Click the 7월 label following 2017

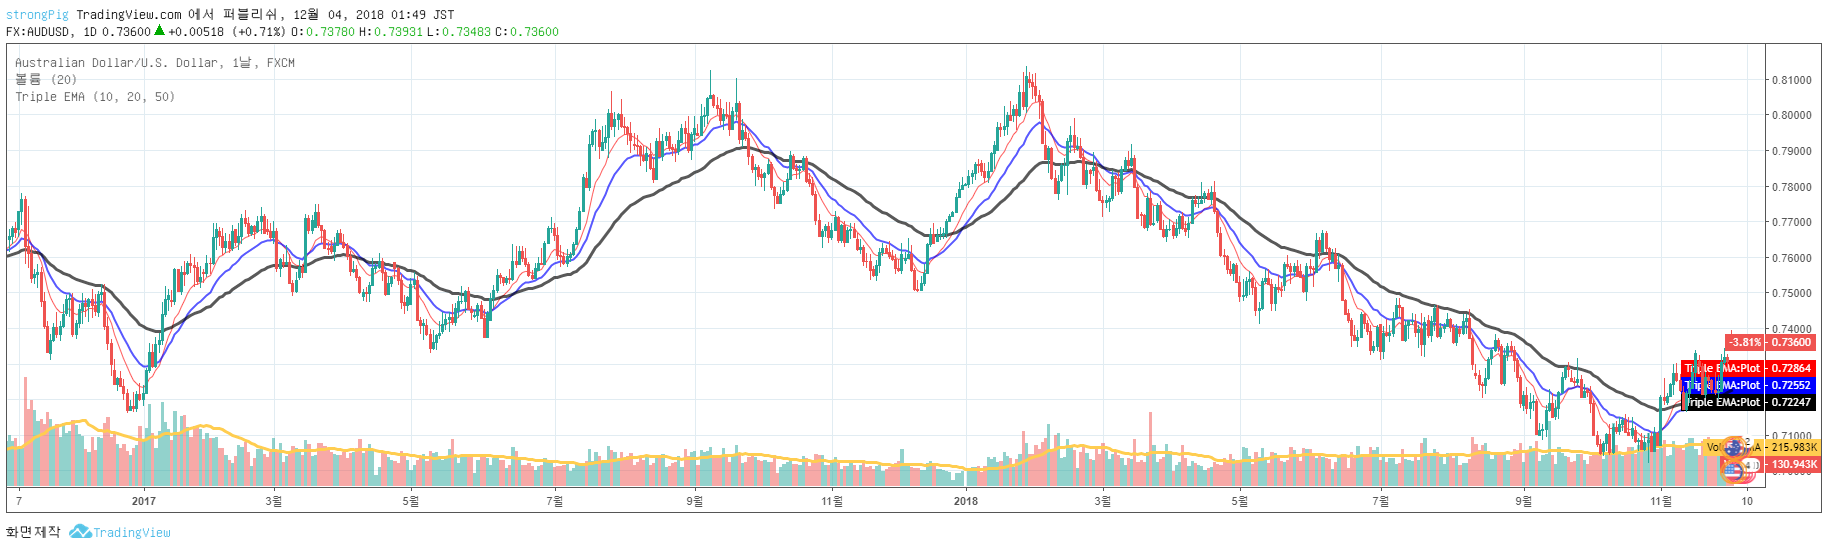555,501
